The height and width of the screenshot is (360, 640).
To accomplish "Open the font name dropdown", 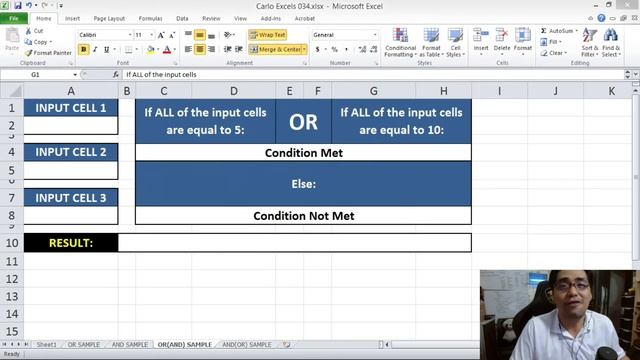I will point(130,35).
